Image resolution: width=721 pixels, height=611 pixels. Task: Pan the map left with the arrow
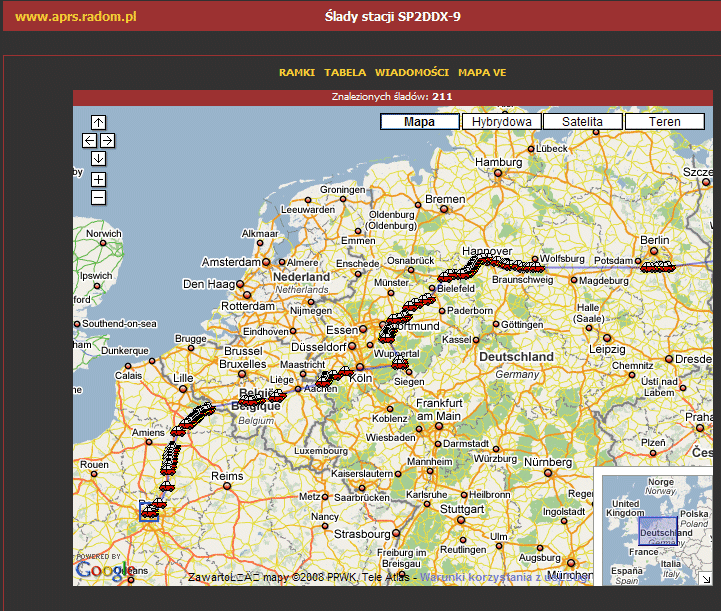[x=89, y=140]
